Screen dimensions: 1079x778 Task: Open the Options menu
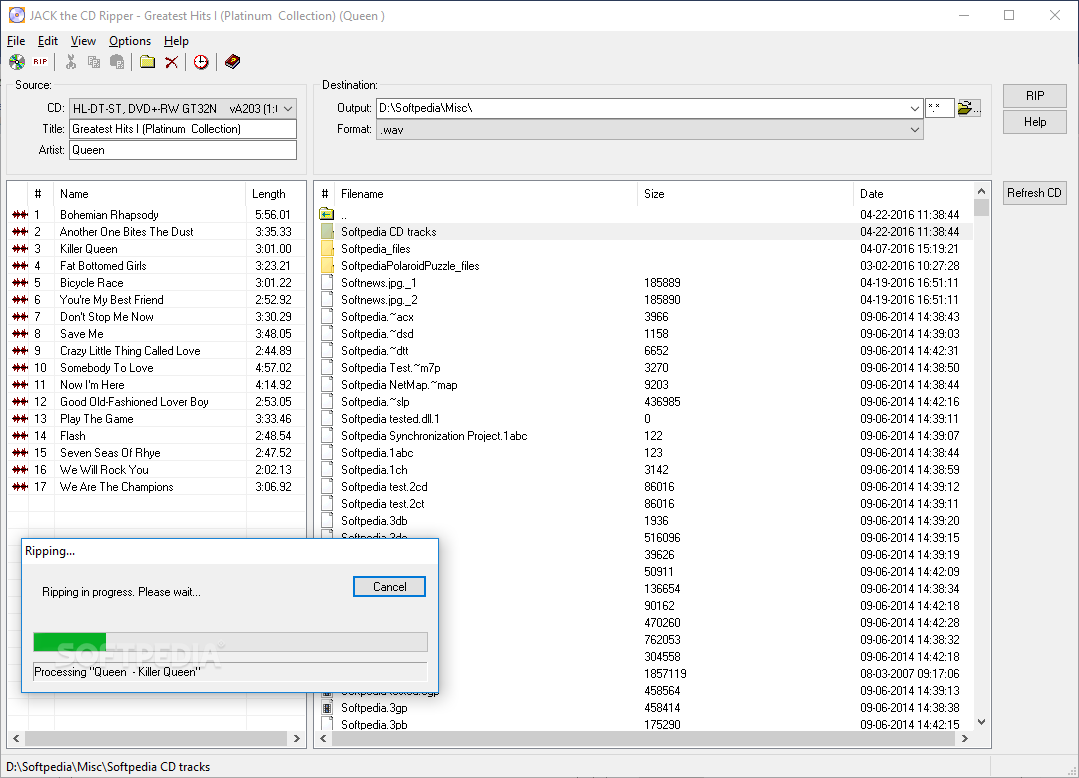(x=129, y=41)
